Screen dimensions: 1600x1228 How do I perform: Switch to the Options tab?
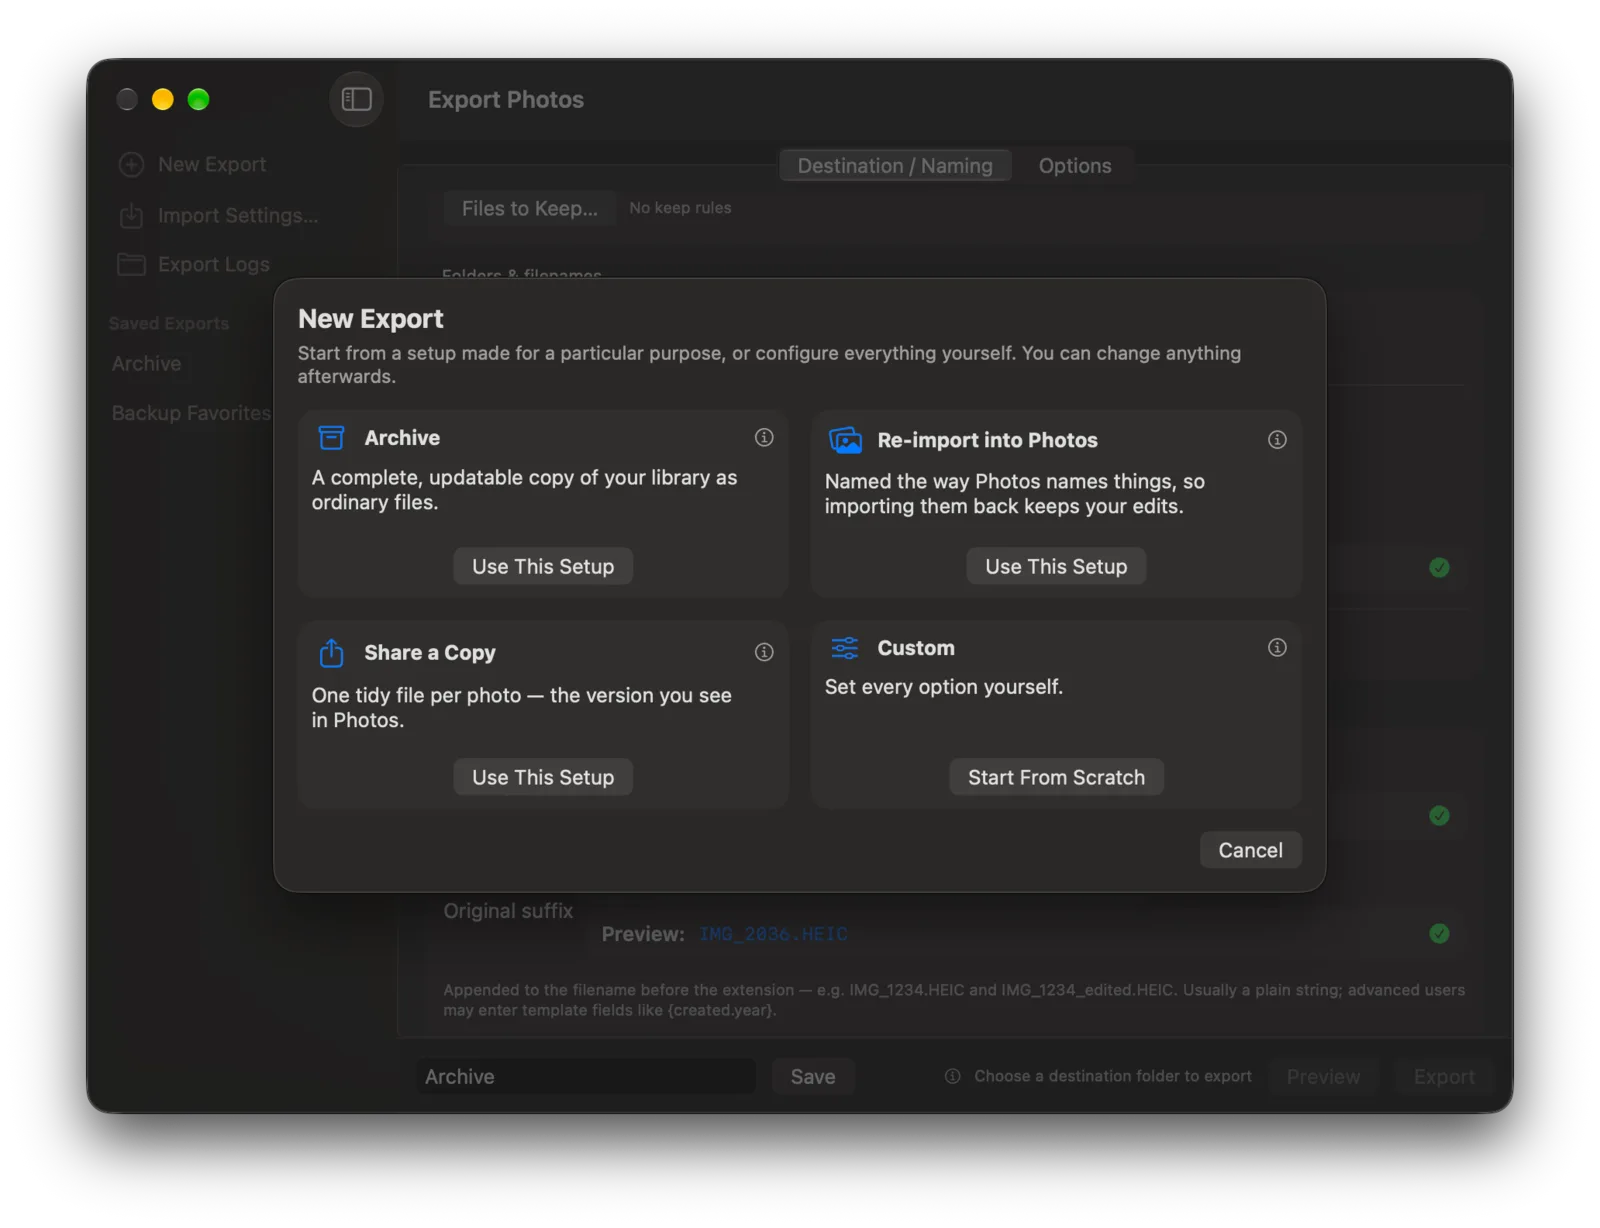1075,166
